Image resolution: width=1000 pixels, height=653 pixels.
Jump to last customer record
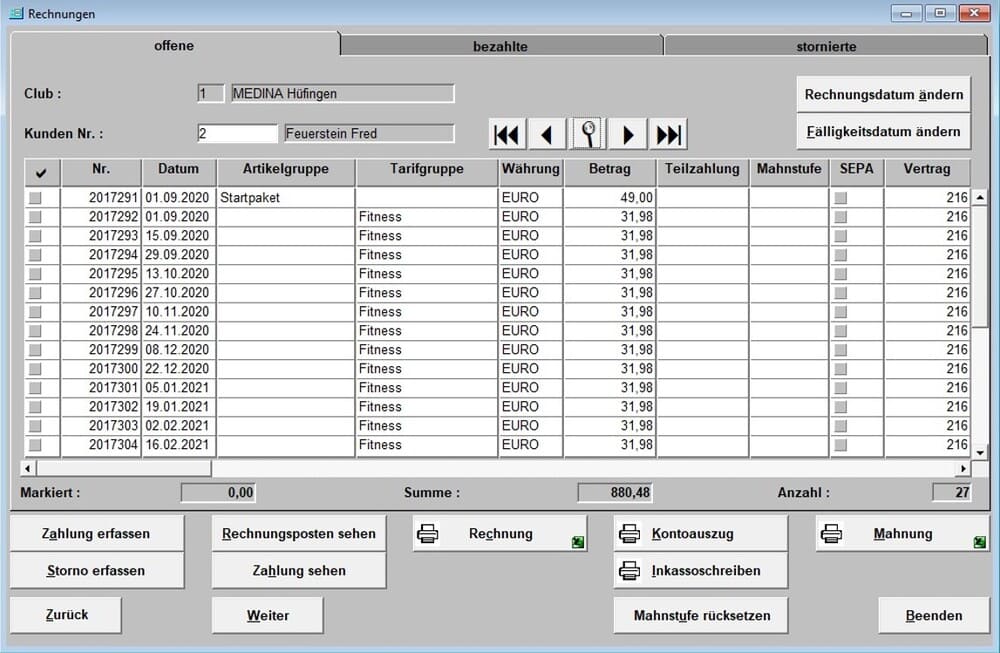[x=668, y=134]
